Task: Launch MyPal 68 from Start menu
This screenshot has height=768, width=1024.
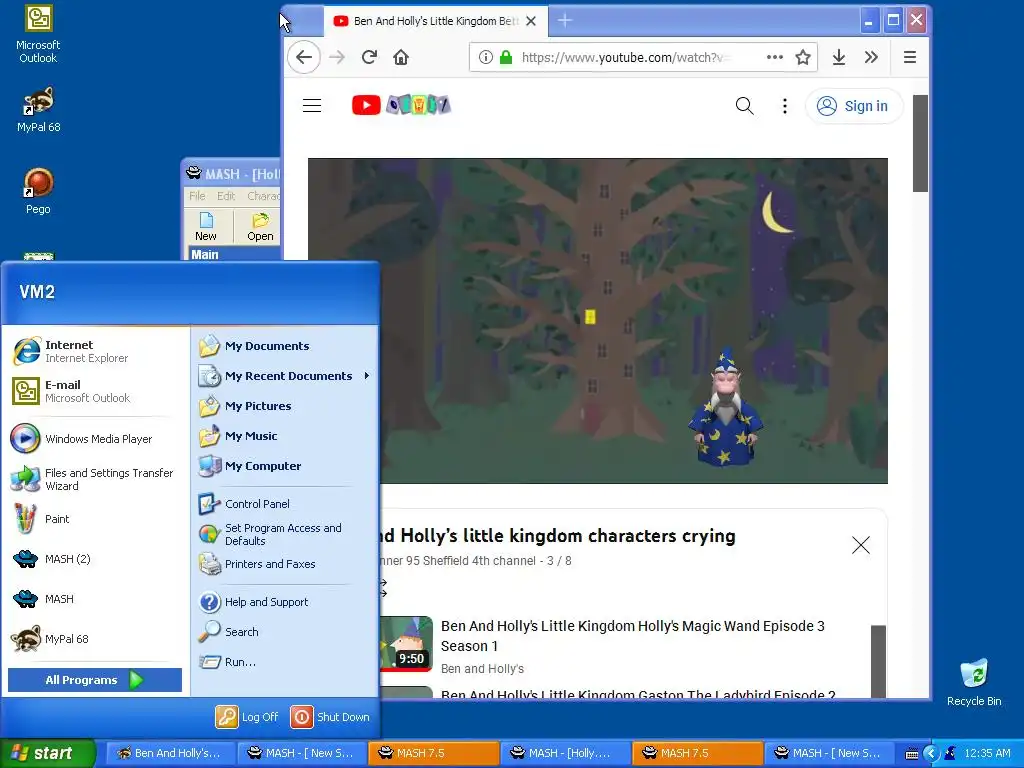Action: [x=97, y=639]
